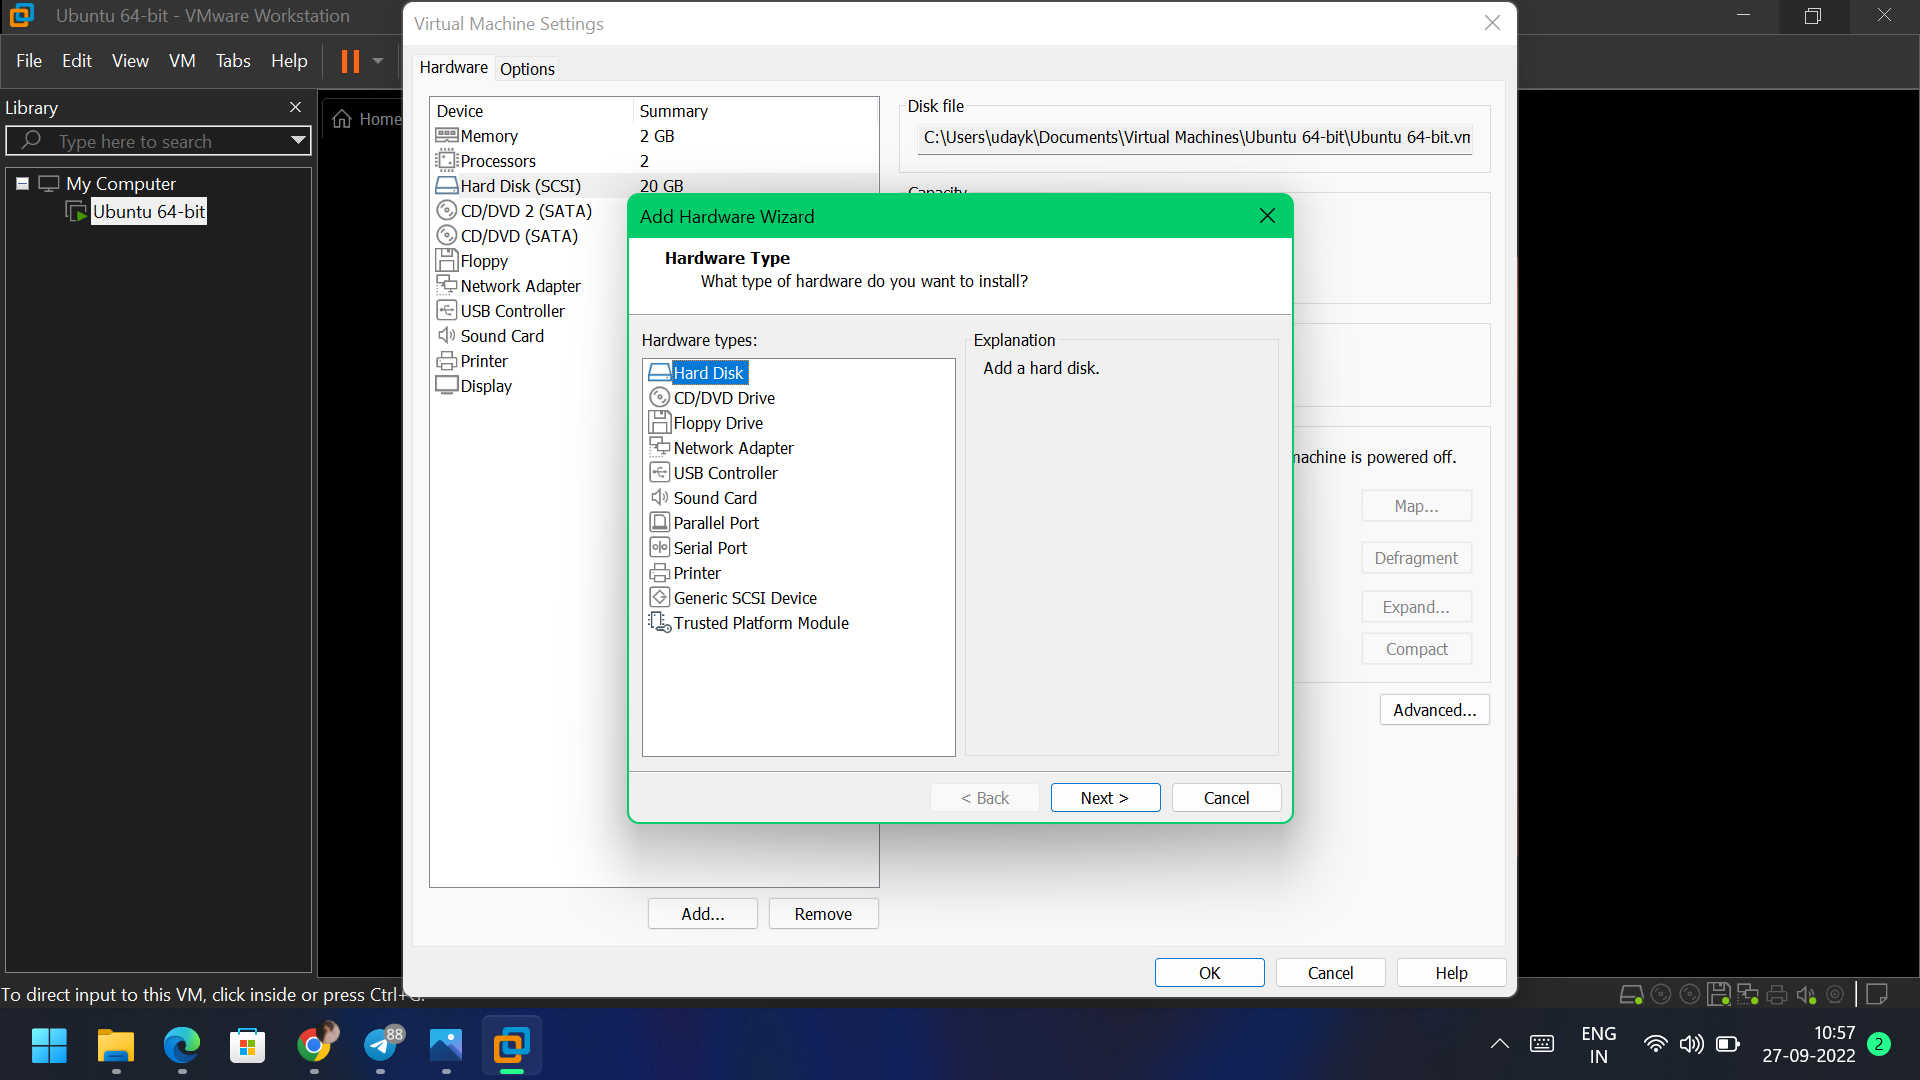Click the printer status icon in the bottom bar
This screenshot has width=1920, height=1080.
(1777, 995)
